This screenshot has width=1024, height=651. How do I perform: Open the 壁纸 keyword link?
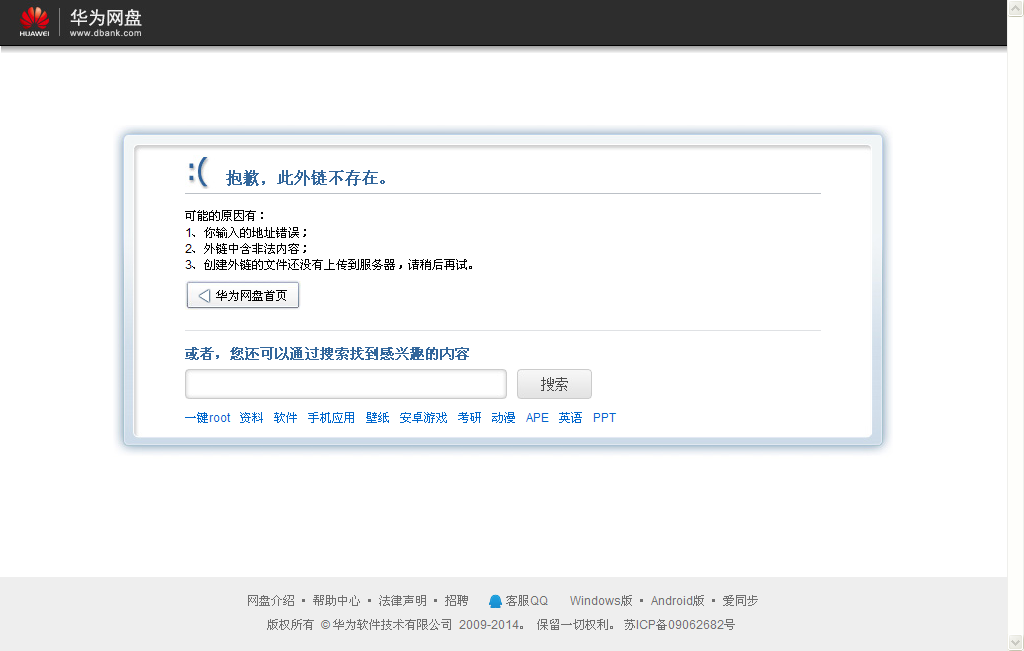coord(377,418)
